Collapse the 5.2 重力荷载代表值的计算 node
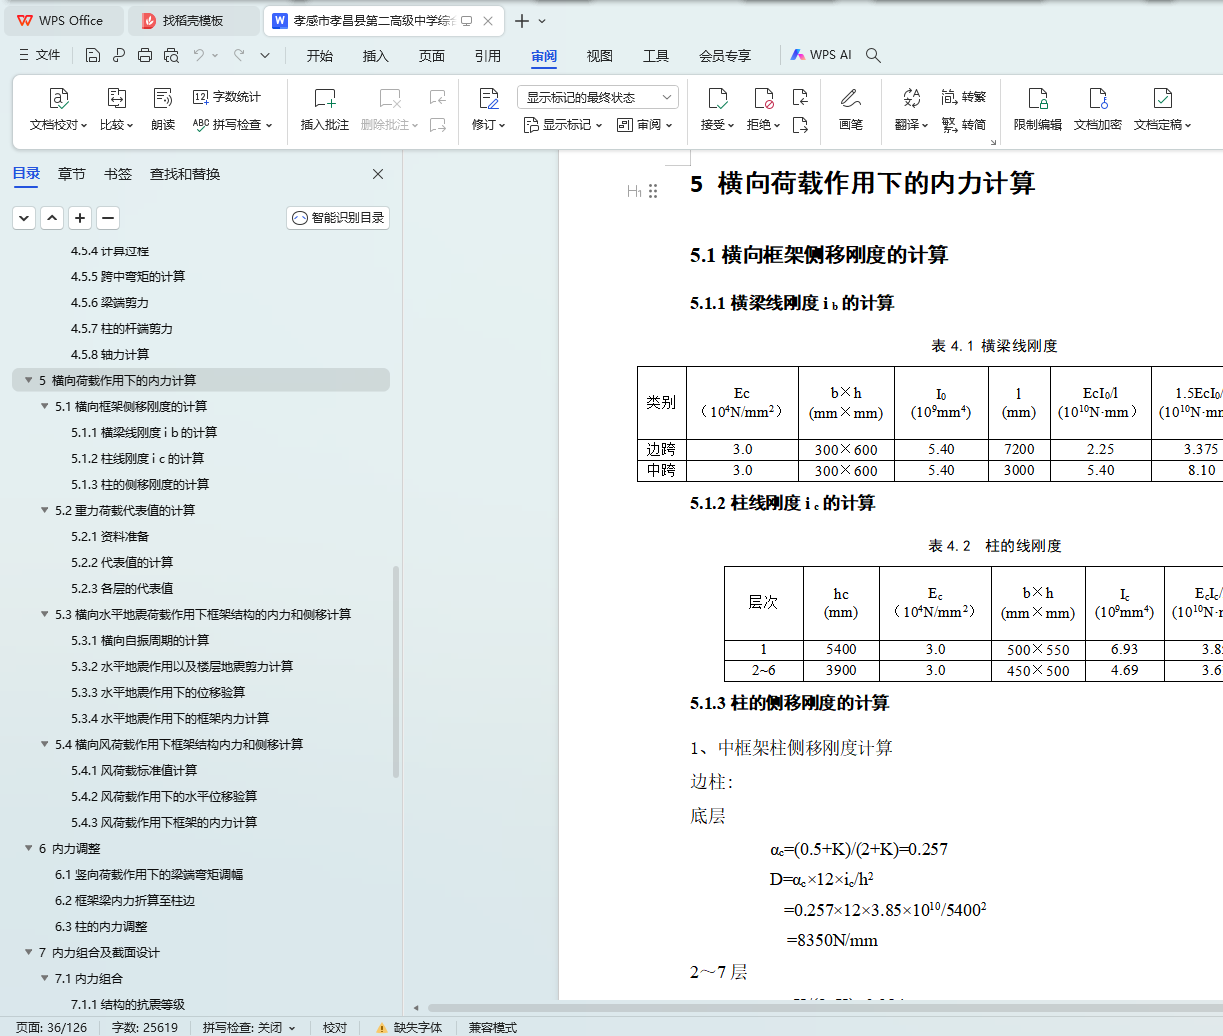 pyautogui.click(x=44, y=510)
